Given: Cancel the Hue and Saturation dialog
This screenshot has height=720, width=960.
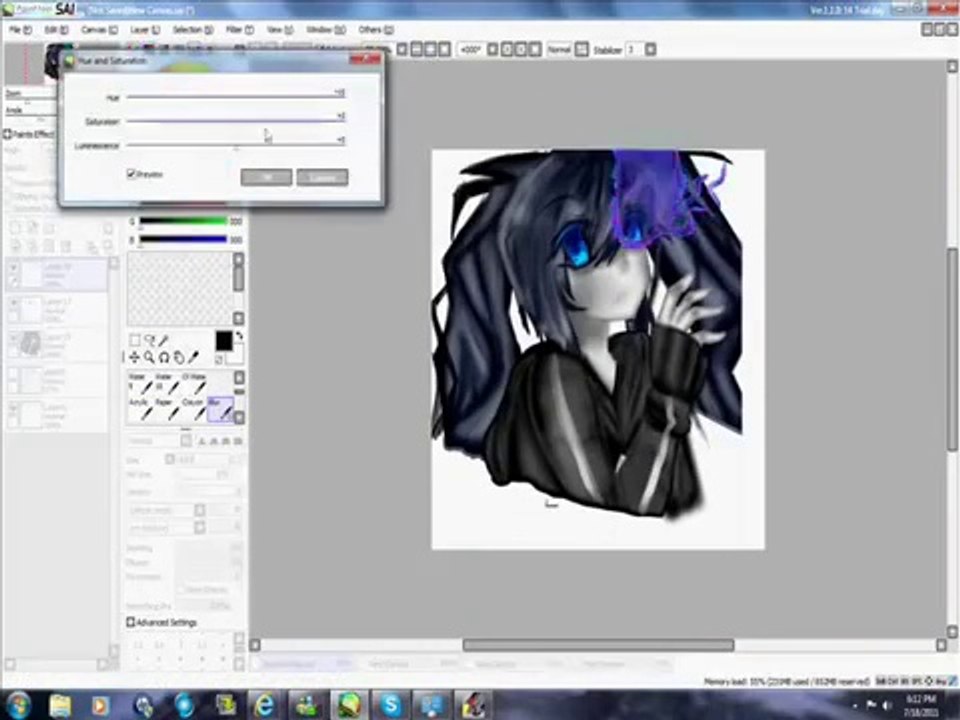Looking at the screenshot, I should click(x=322, y=177).
